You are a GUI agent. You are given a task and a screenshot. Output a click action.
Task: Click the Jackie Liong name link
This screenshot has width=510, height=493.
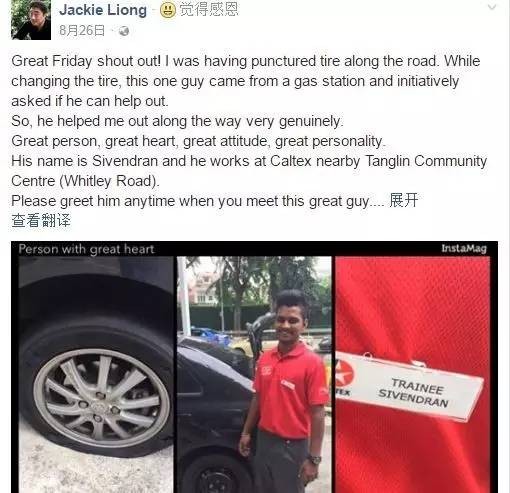[103, 10]
